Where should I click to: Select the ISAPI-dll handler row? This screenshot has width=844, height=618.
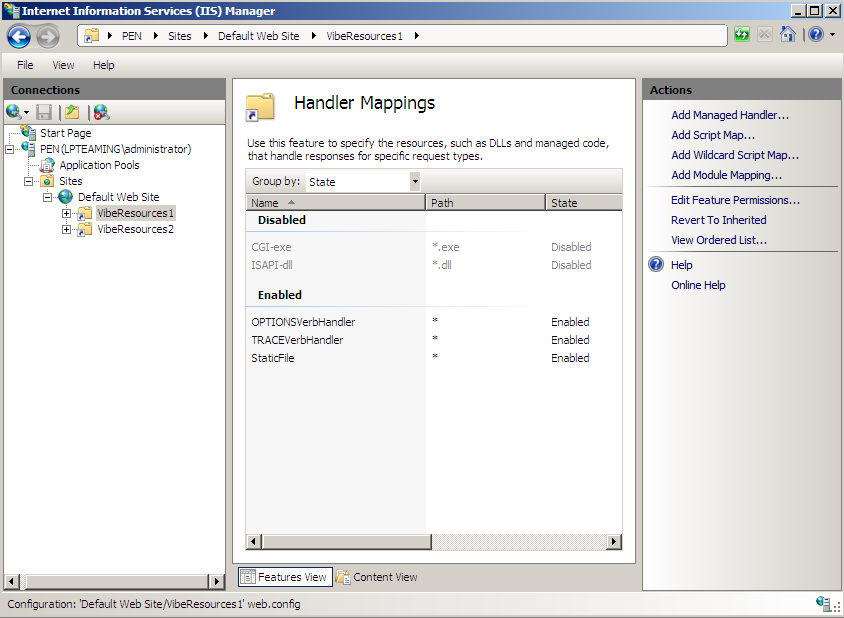pos(434,265)
